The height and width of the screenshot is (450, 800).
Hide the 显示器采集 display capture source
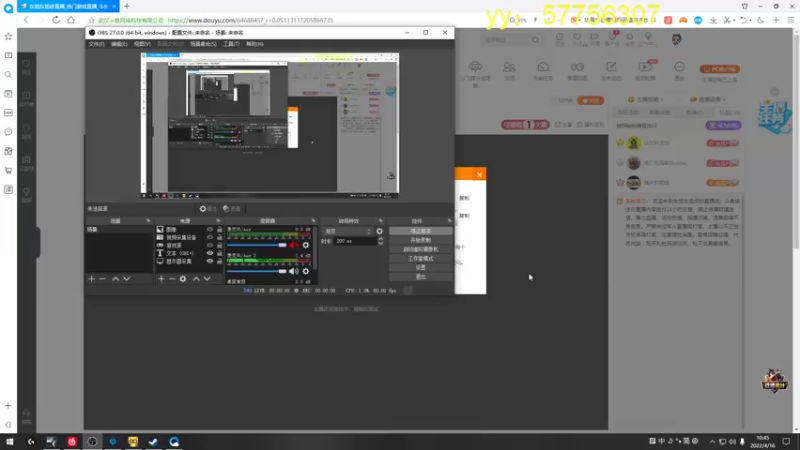[x=210, y=261]
